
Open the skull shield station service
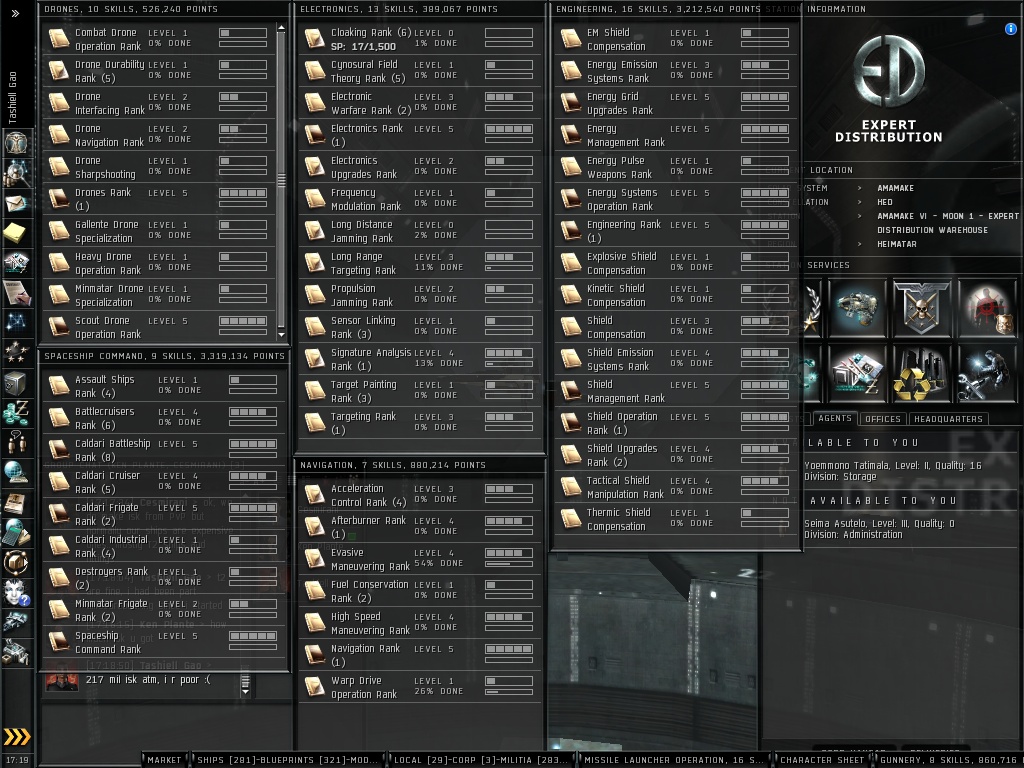(x=922, y=307)
